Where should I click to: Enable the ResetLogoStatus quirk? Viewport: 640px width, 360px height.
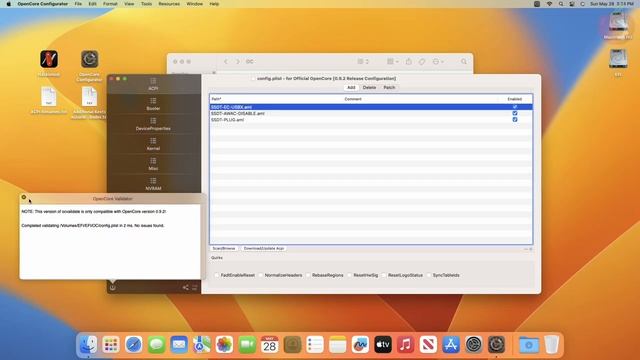tap(384, 276)
